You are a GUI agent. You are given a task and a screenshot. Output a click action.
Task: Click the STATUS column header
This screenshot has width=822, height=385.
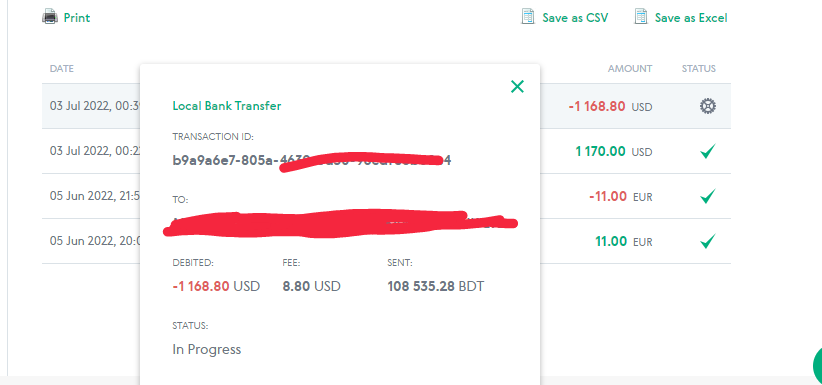698,69
